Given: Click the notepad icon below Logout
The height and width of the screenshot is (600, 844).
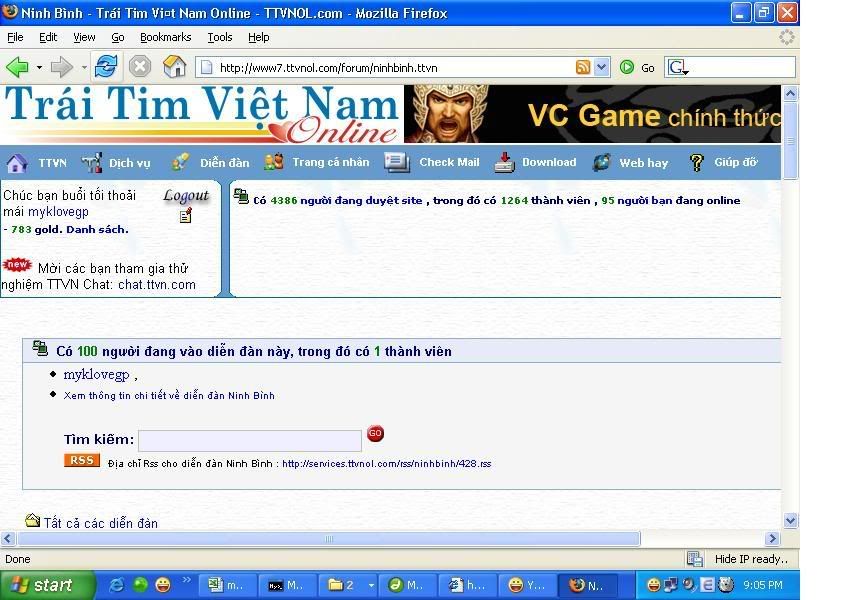Looking at the screenshot, I should point(186,216).
